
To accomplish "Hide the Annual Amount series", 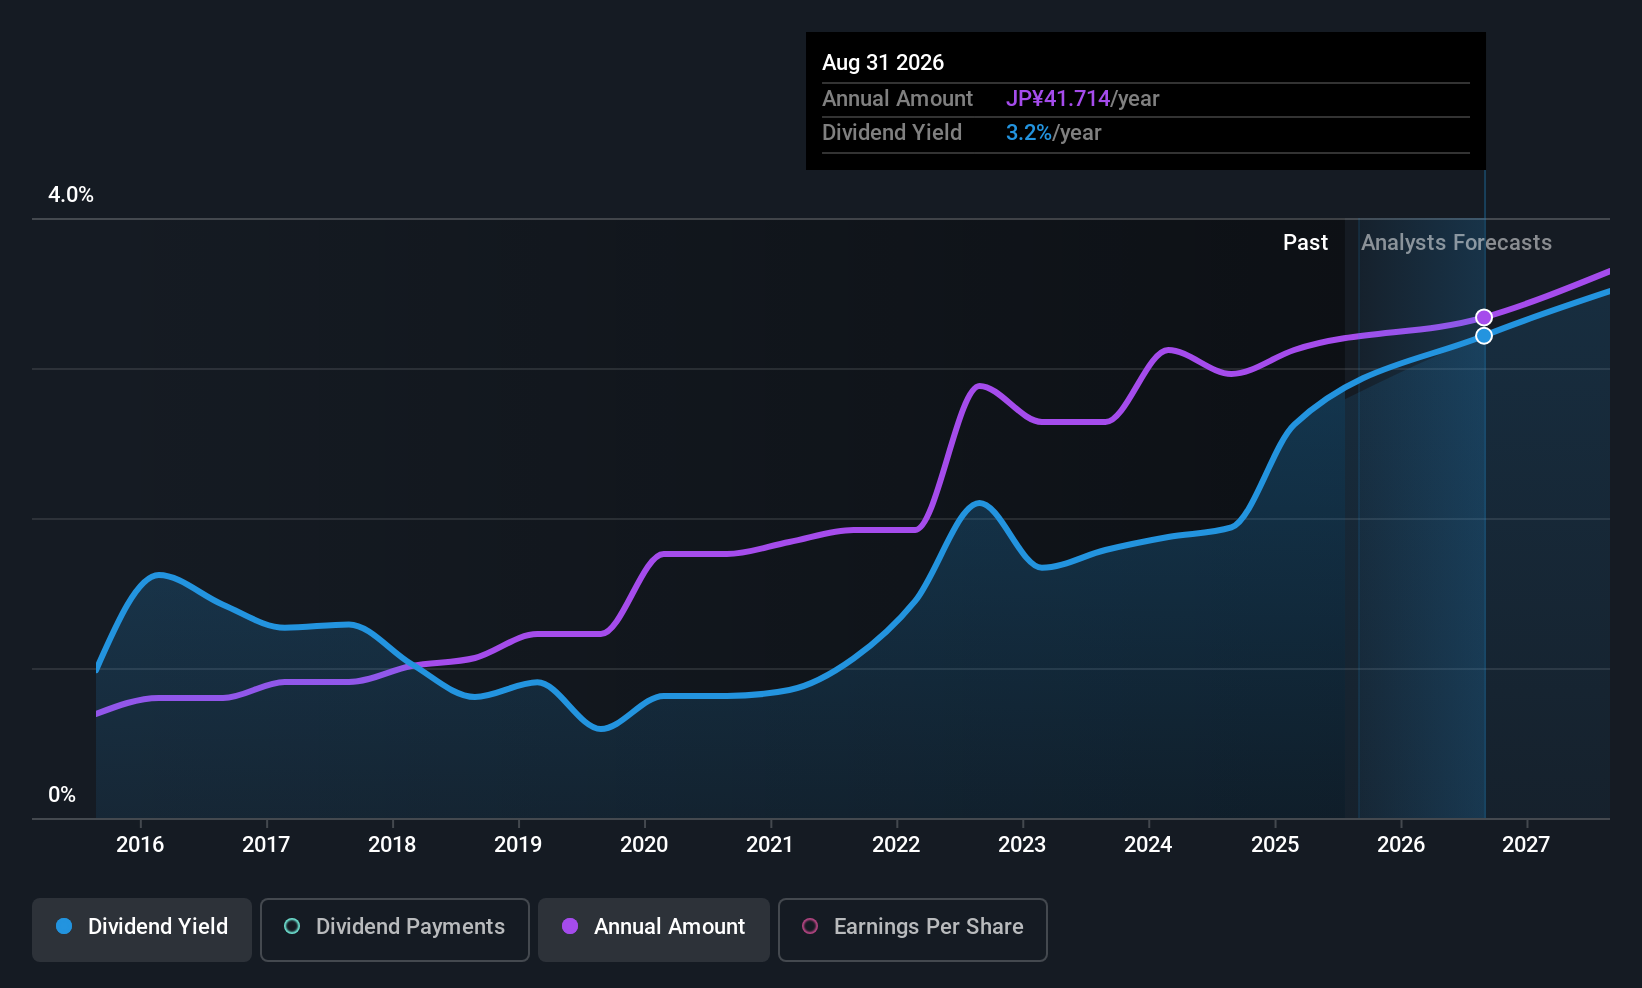I will (654, 928).
